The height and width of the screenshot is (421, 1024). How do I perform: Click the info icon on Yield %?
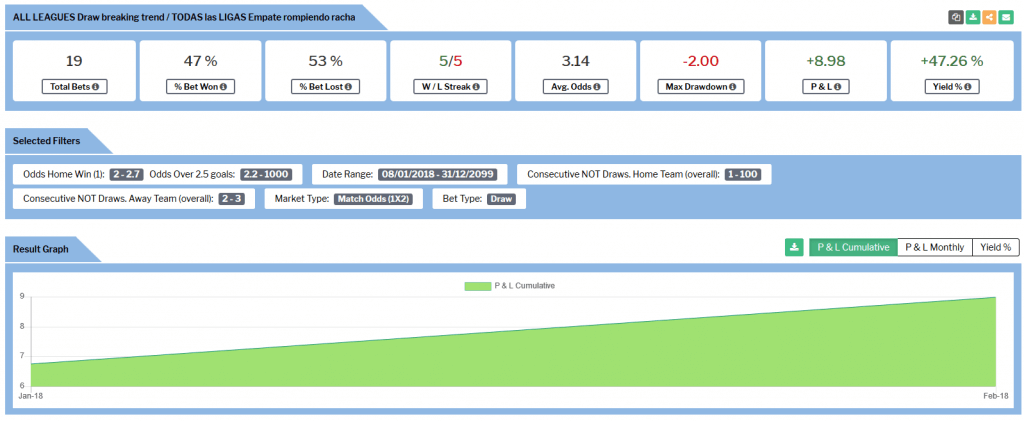click(x=968, y=87)
